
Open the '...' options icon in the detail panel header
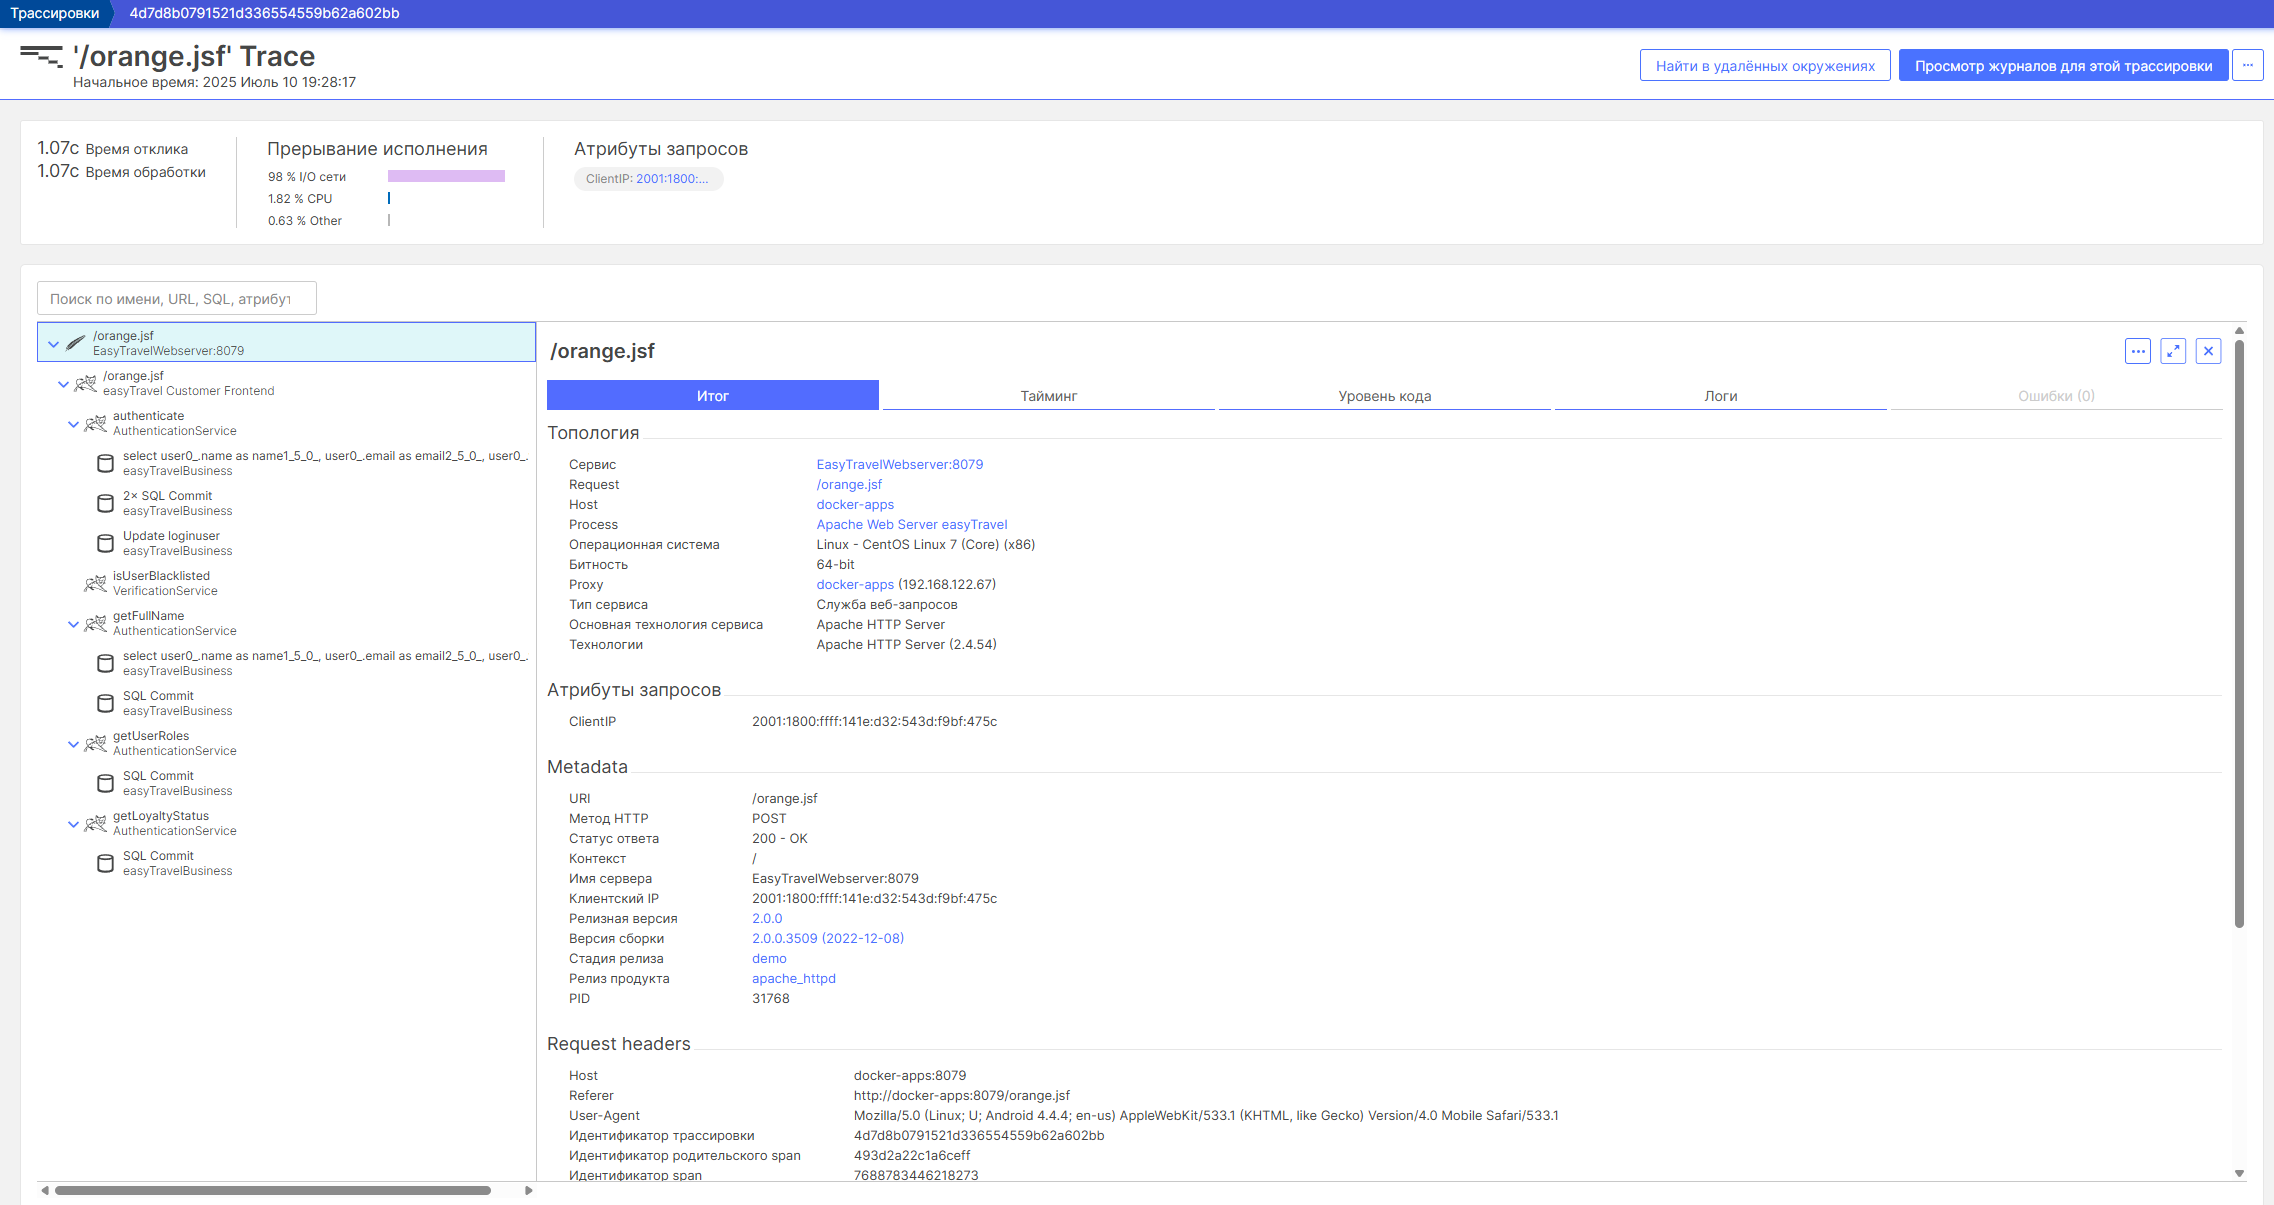click(2138, 351)
